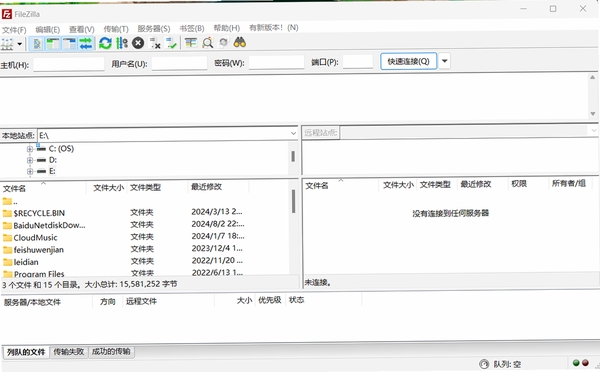The image size is (600, 372).
Task: Search for files with binoculars icon
Action: point(240,42)
